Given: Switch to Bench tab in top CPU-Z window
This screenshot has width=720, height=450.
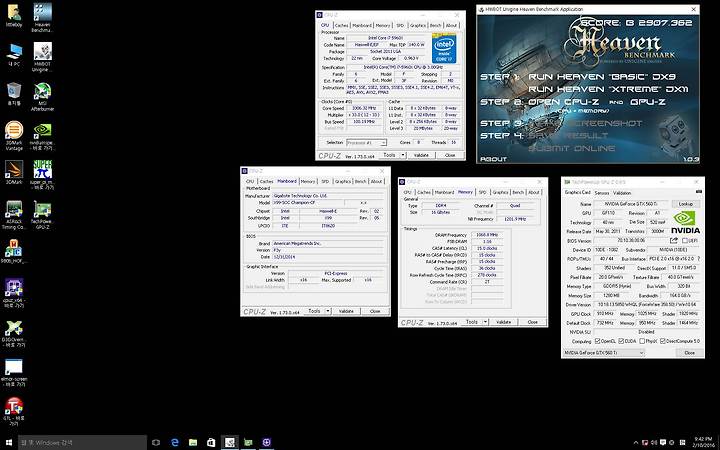Looking at the screenshot, I should 435,25.
